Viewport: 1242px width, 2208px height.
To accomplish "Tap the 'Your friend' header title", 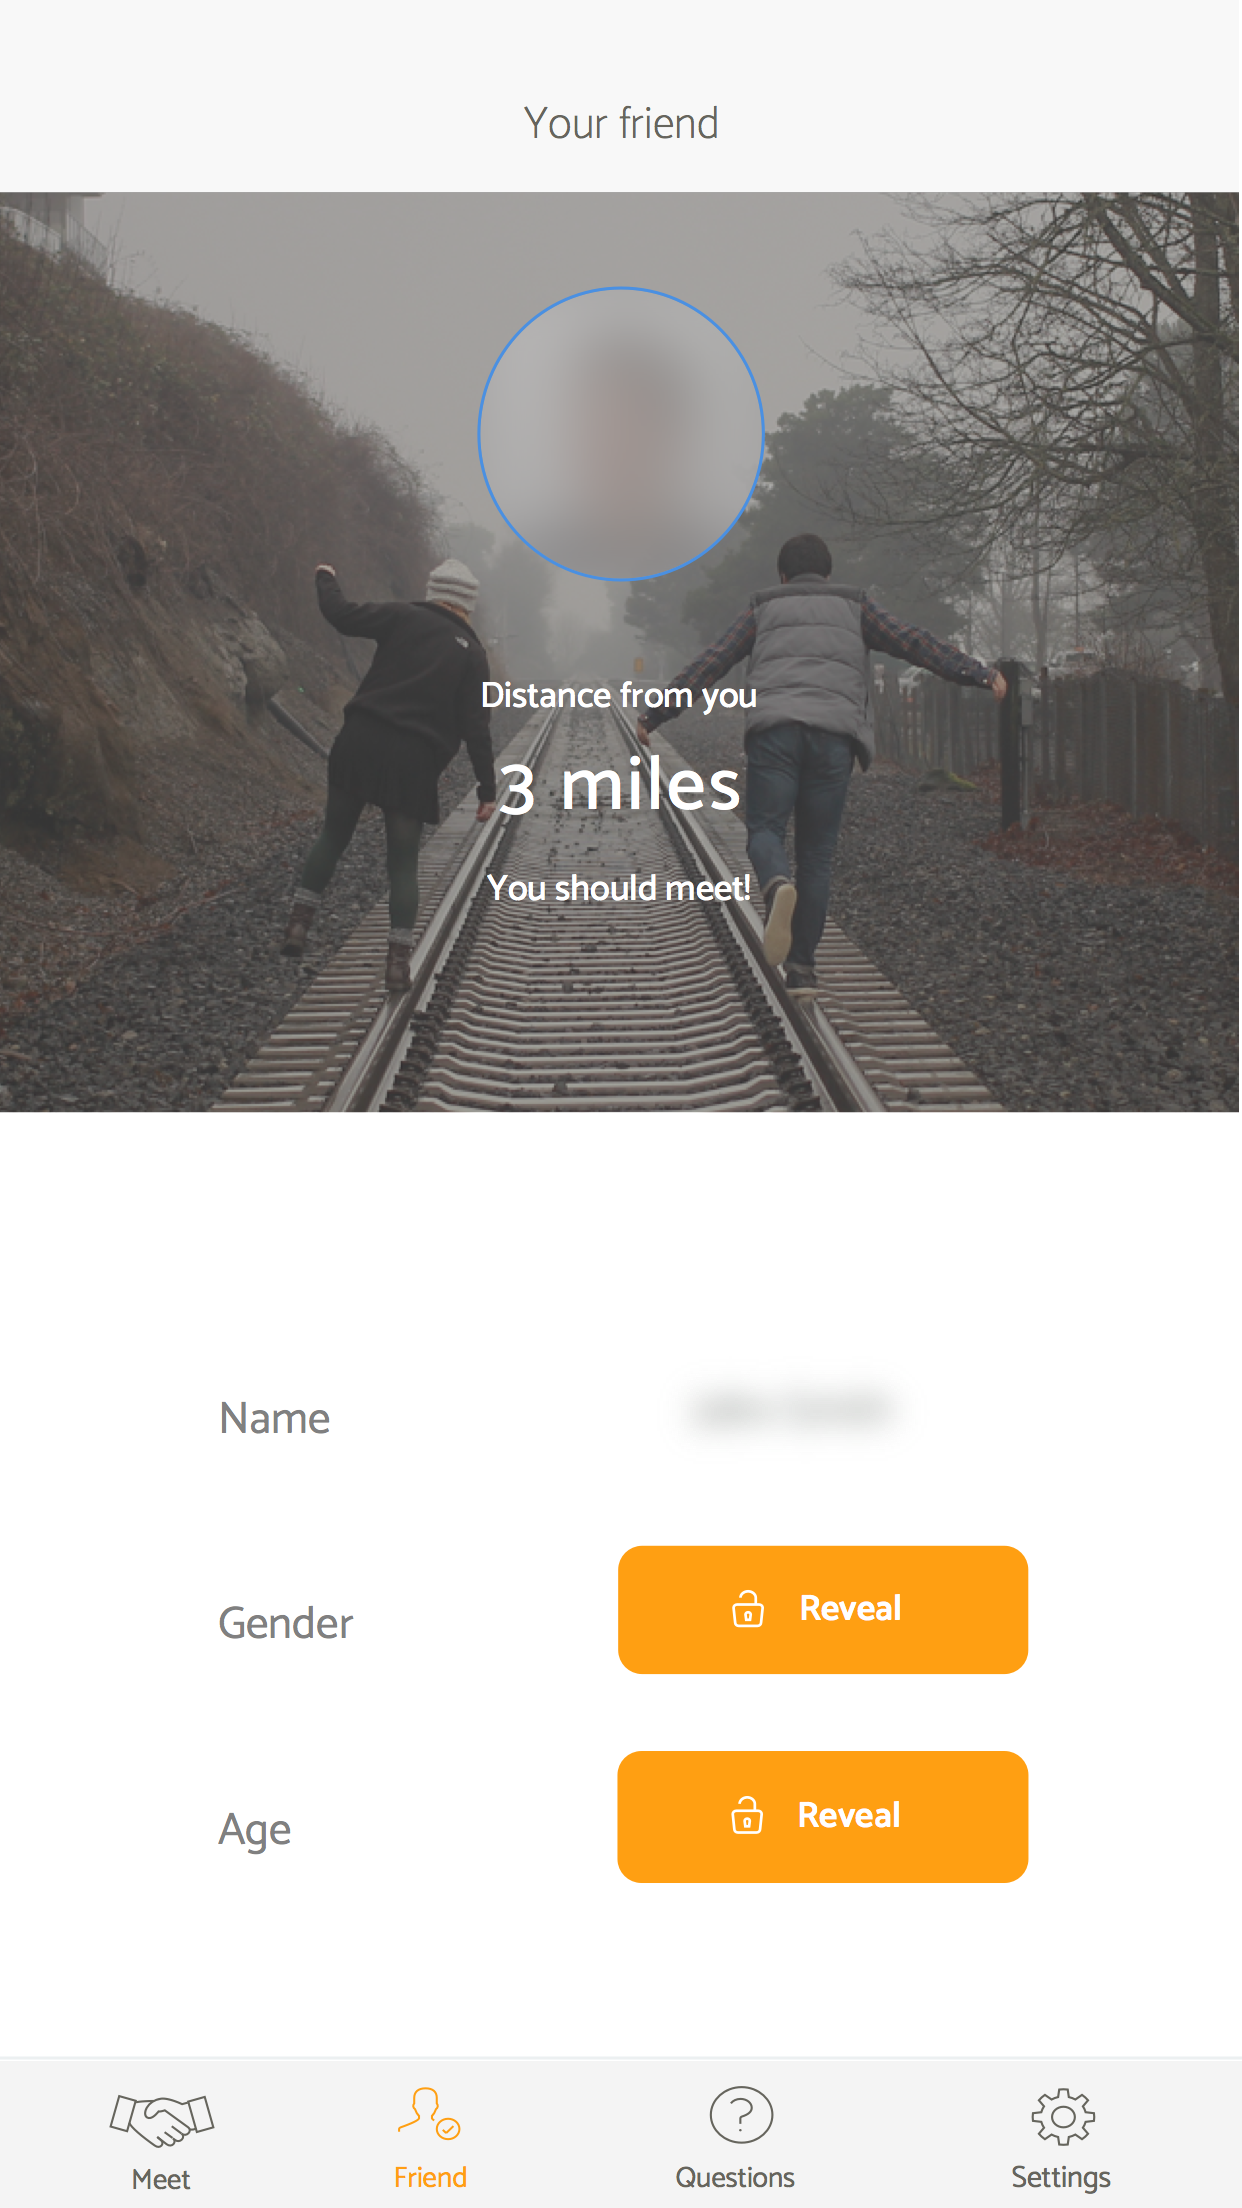I will click(621, 124).
